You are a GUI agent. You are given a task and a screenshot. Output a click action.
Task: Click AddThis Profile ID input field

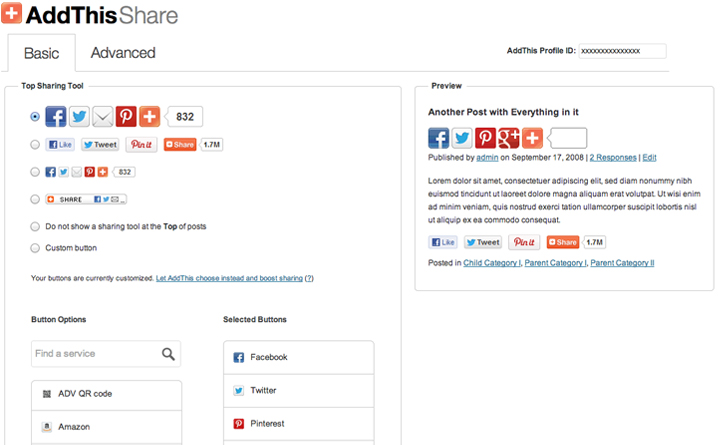tap(622, 51)
